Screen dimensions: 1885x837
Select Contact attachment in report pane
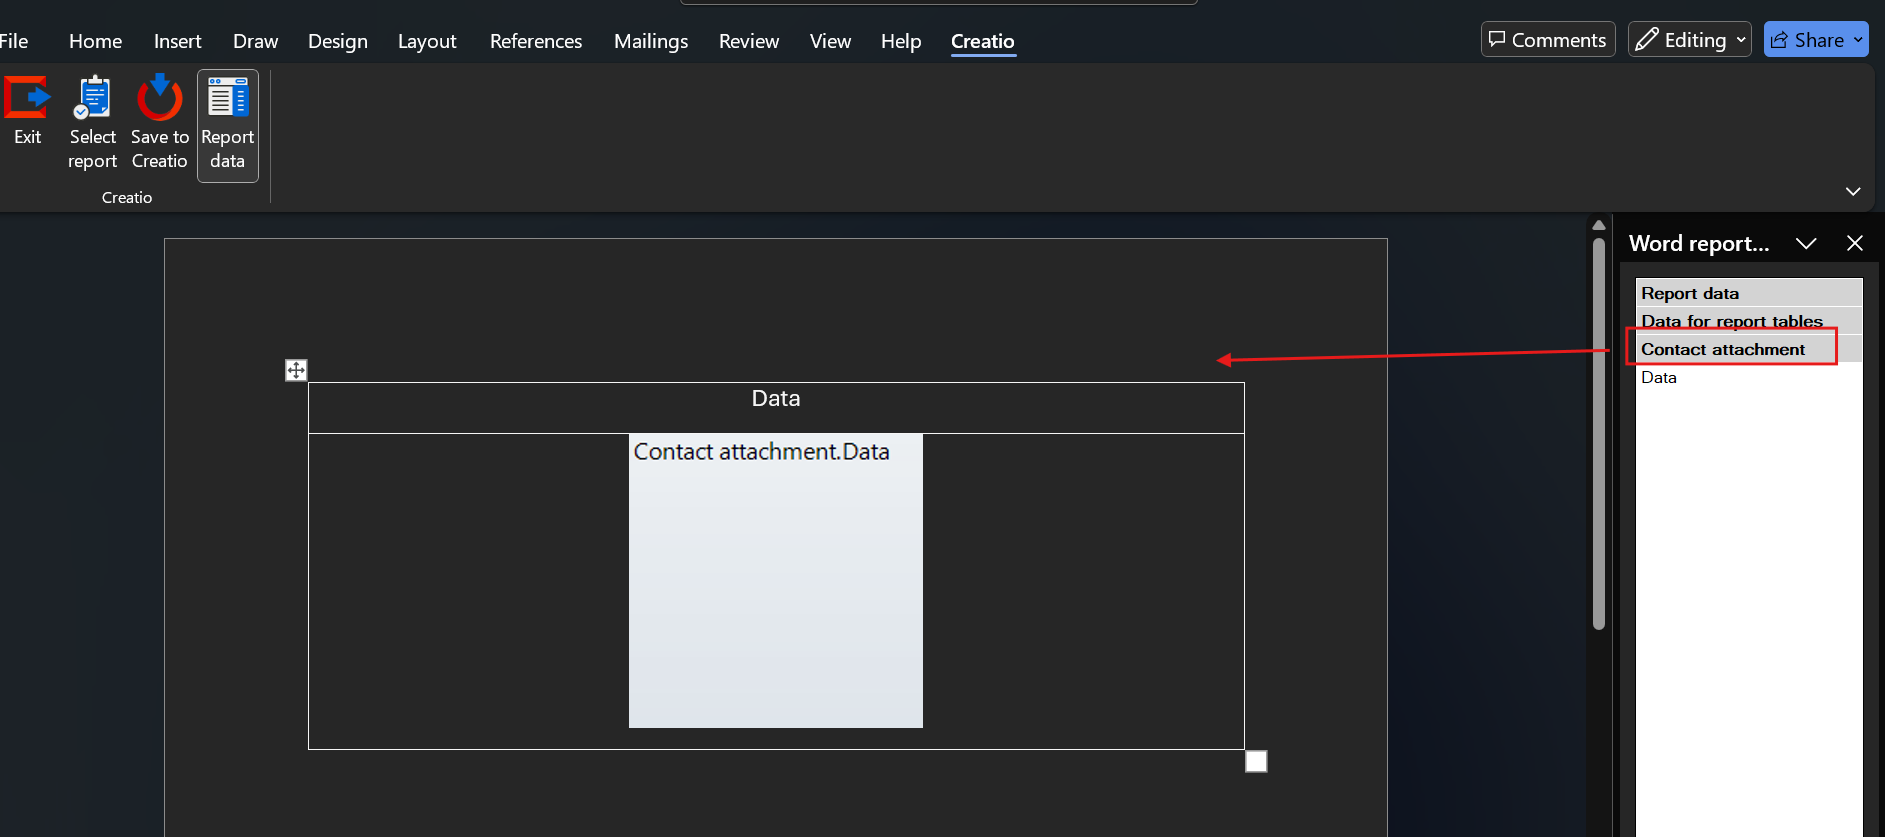[x=1723, y=349]
